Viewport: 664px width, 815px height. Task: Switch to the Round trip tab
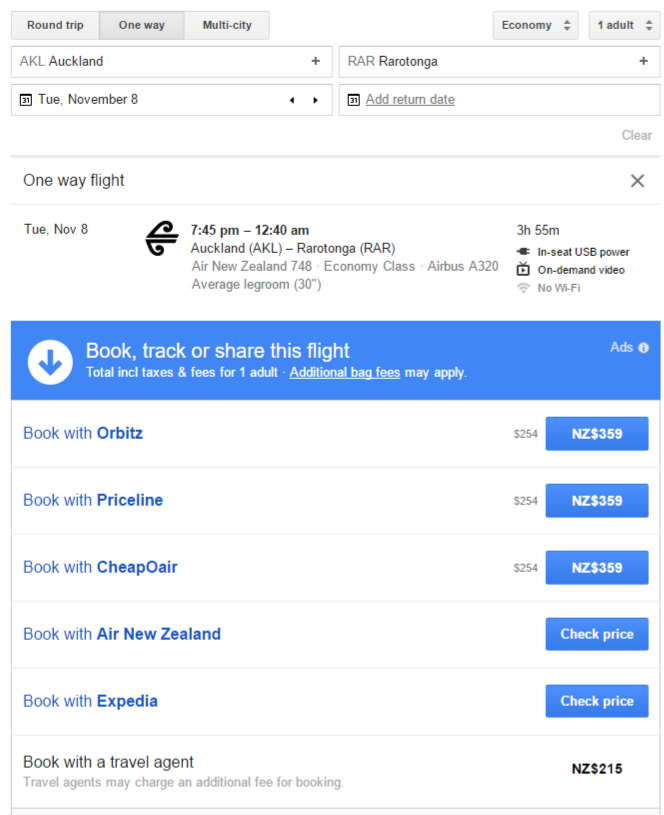click(x=55, y=25)
